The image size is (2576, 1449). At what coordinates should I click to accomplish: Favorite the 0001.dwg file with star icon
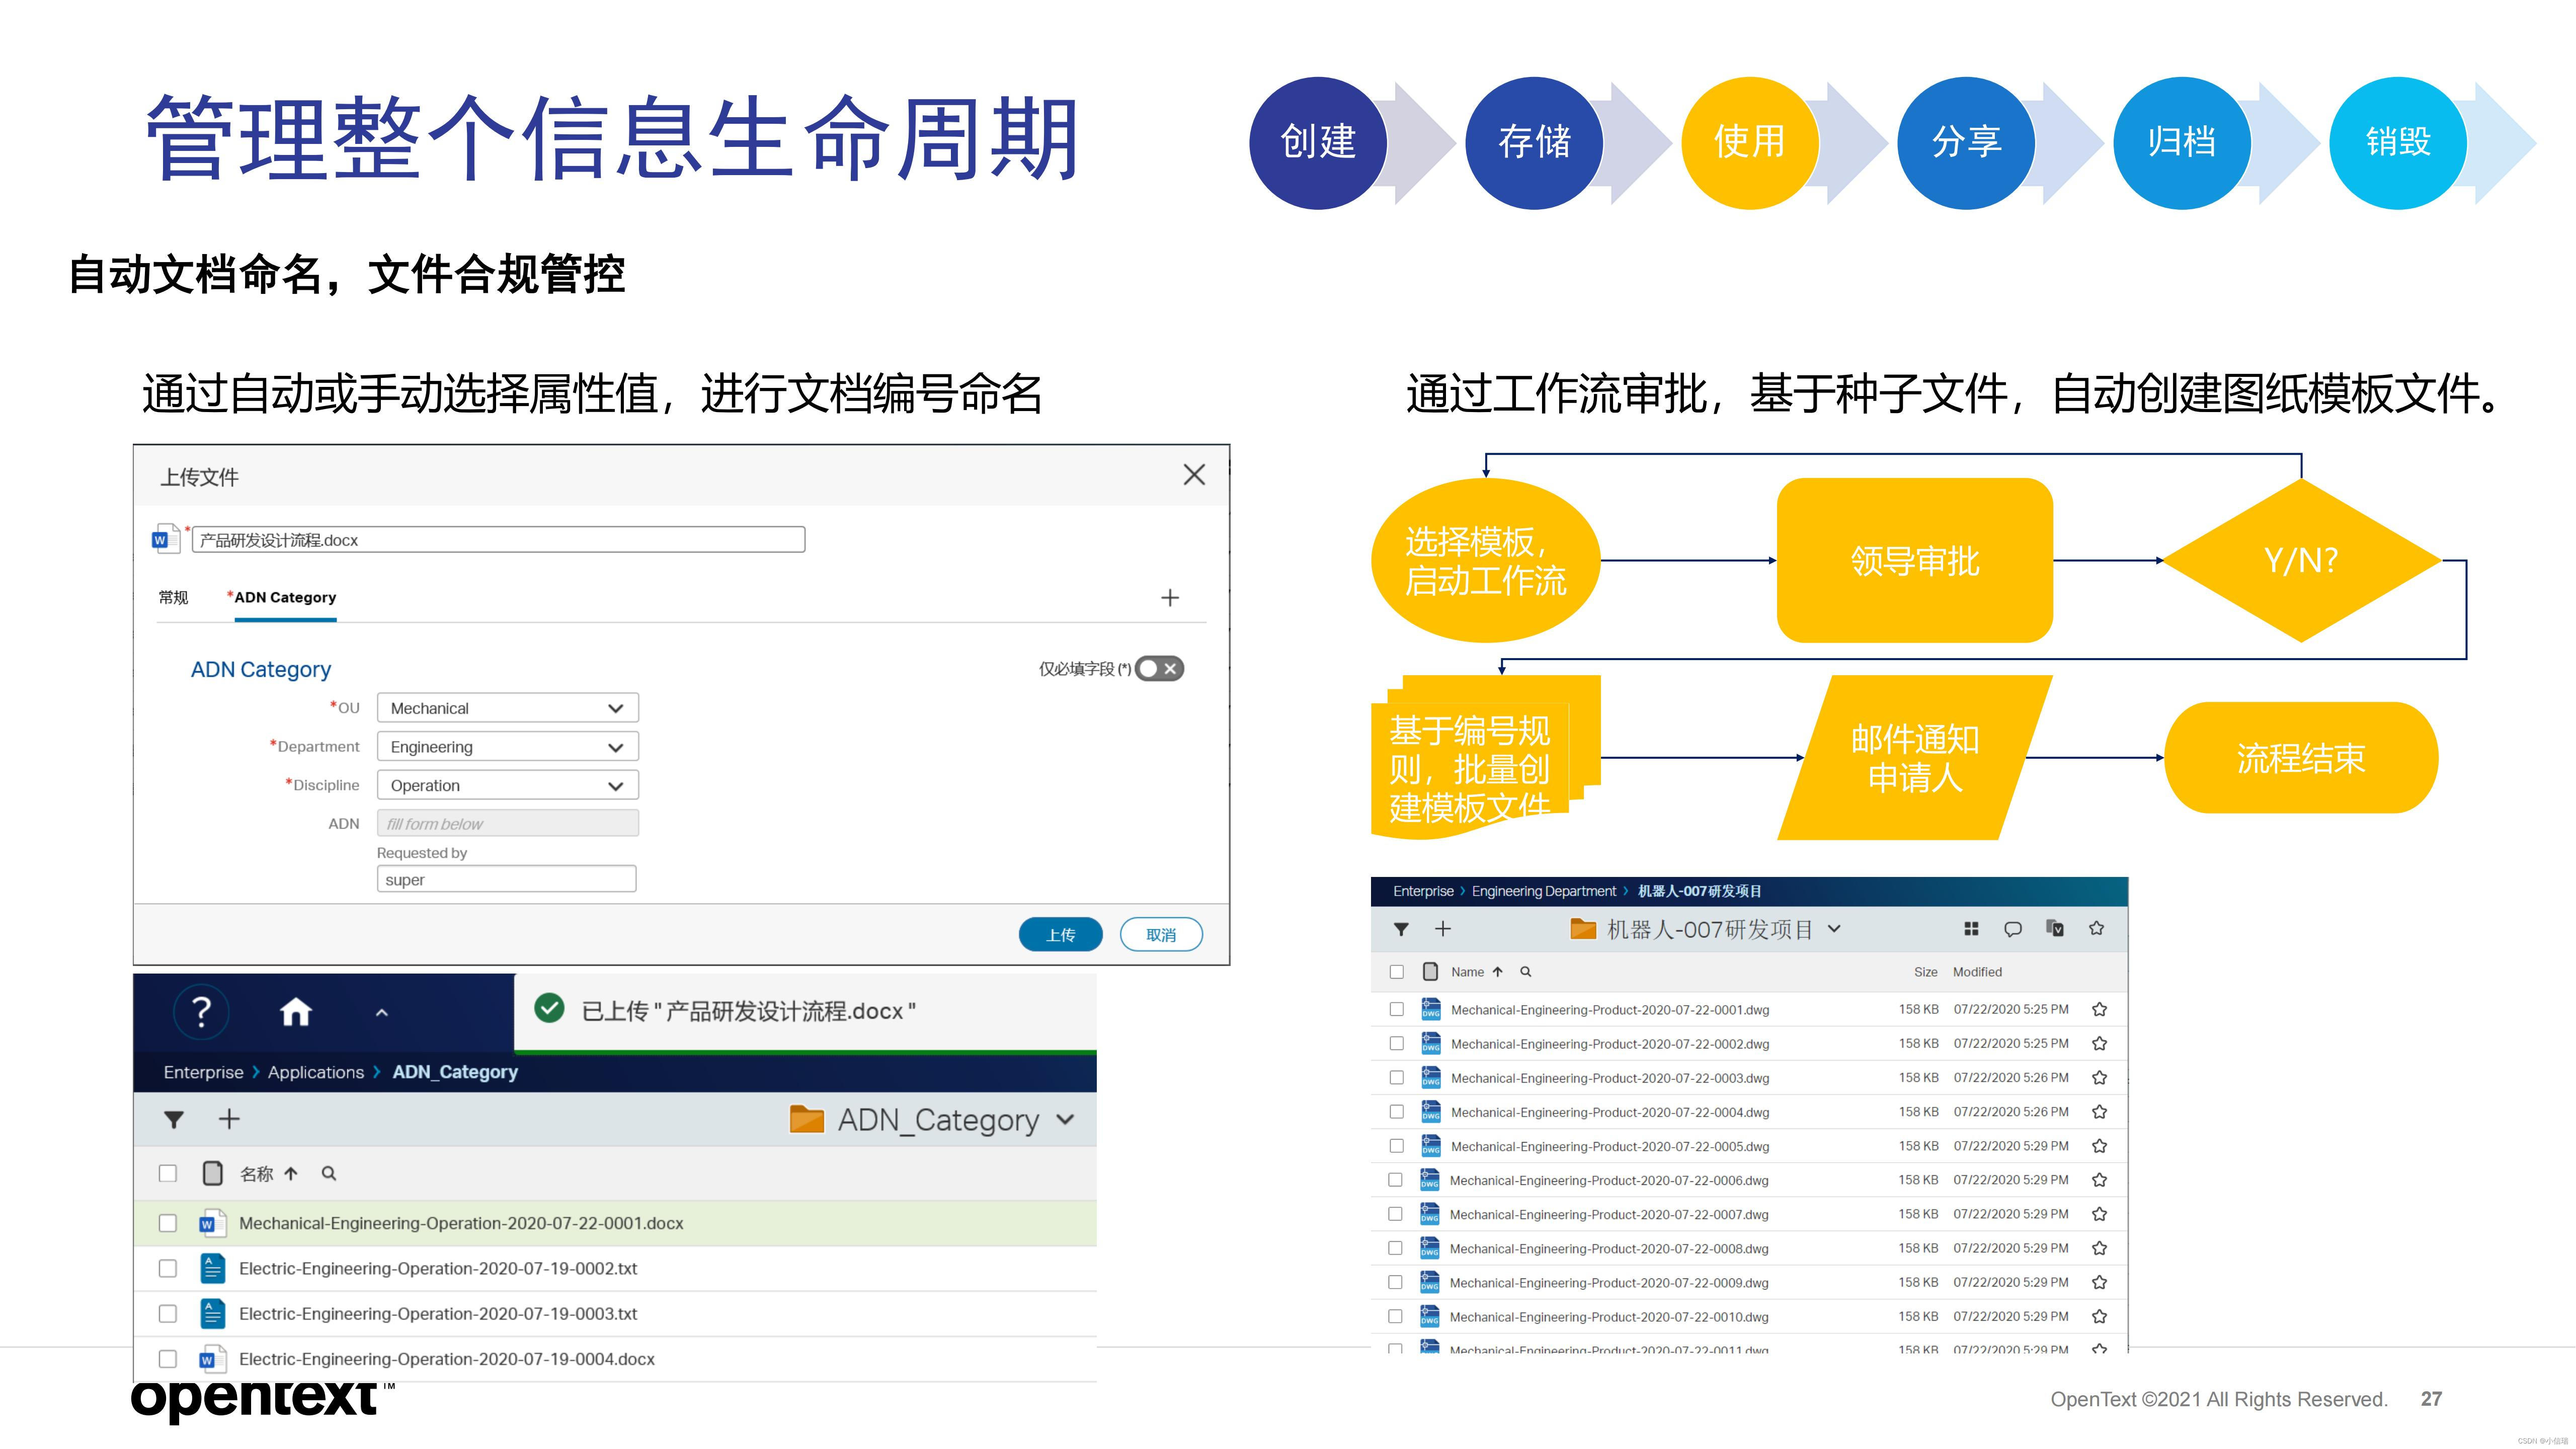[2099, 1010]
